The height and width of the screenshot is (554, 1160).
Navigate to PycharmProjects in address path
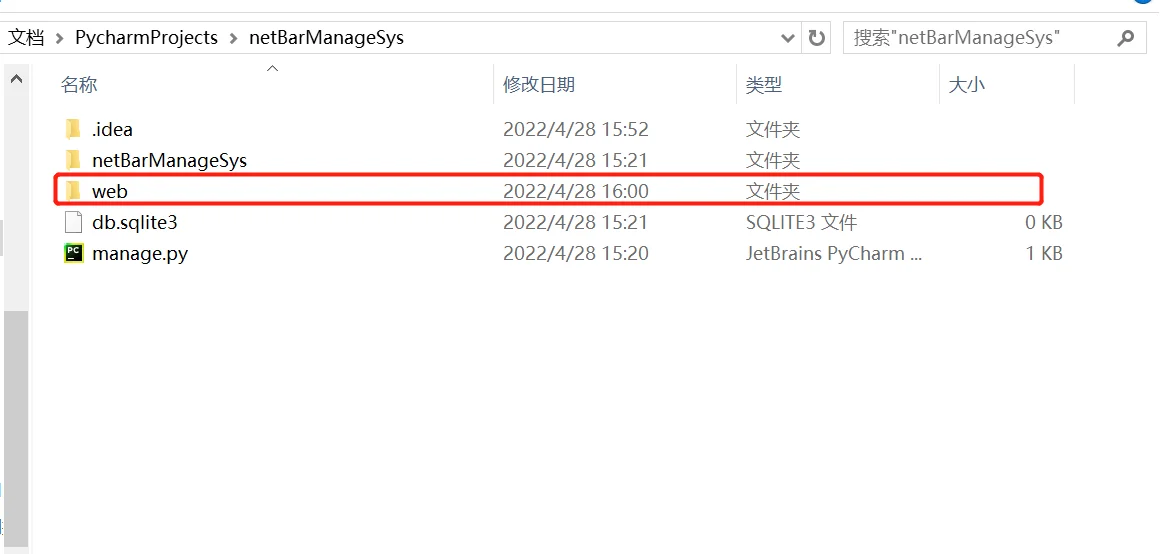pyautogui.click(x=146, y=38)
